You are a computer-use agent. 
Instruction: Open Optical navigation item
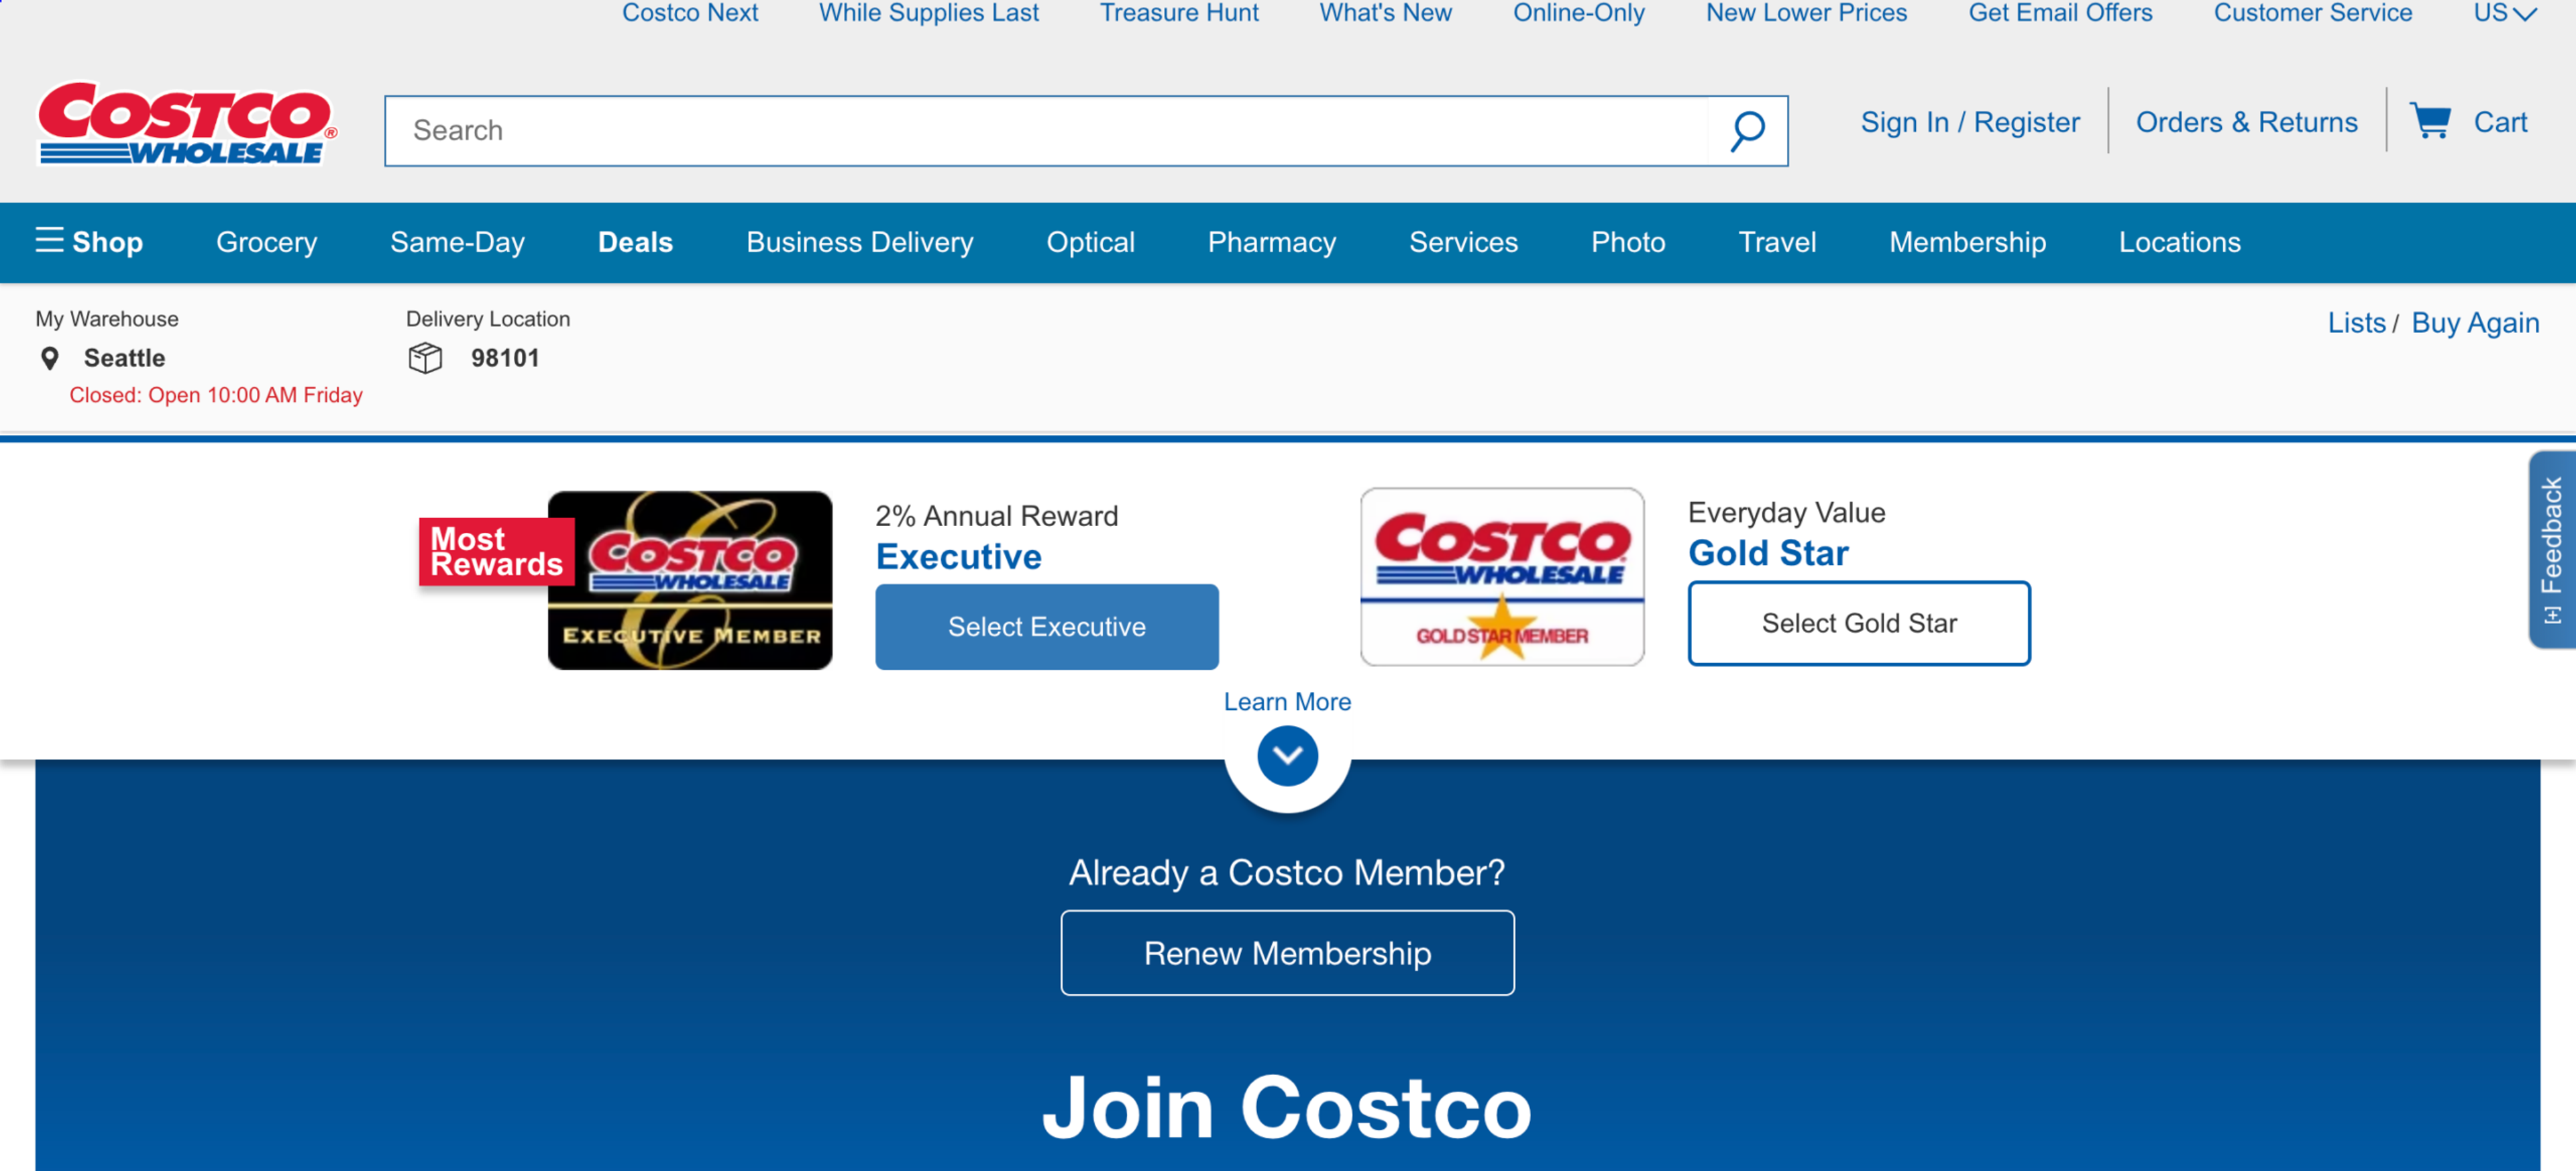[x=1090, y=242]
